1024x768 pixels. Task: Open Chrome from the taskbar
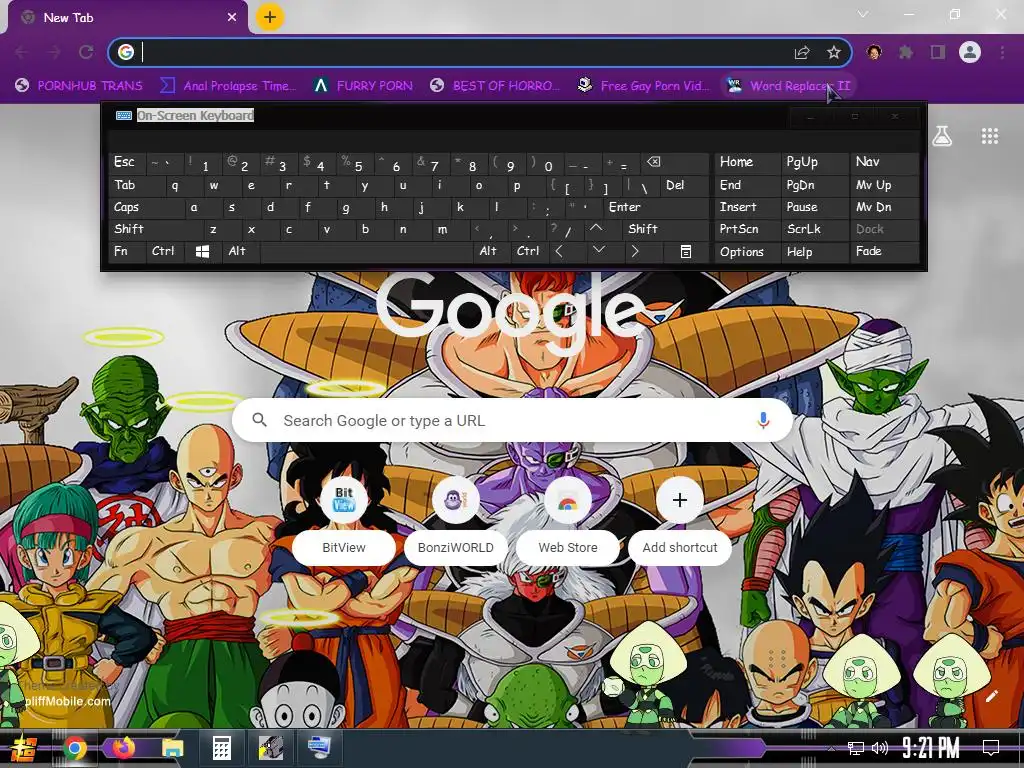74,748
